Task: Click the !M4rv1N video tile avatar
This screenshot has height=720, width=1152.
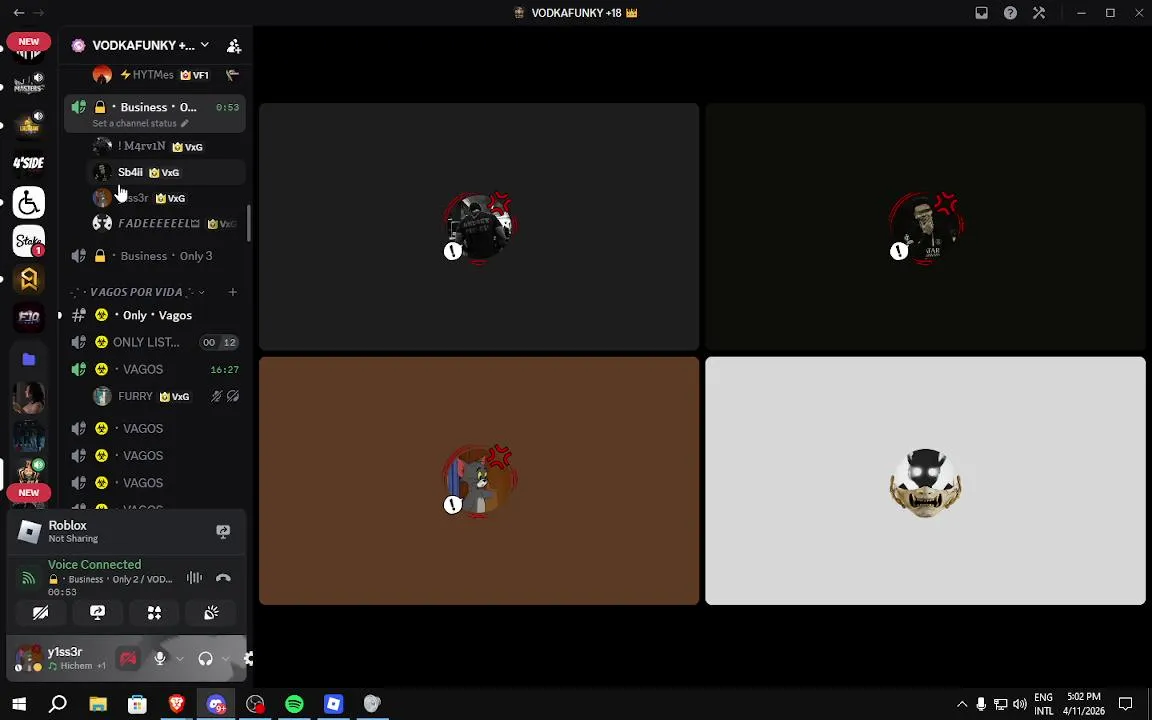Action: pyautogui.click(x=479, y=227)
